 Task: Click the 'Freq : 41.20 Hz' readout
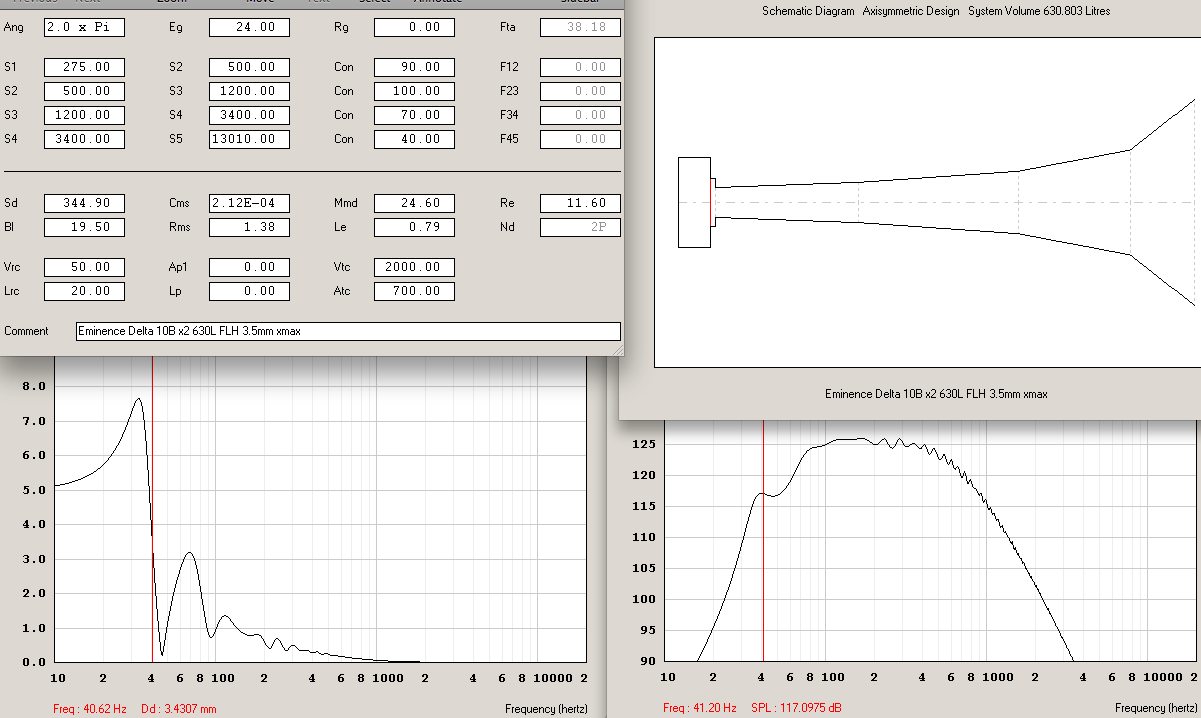(x=700, y=709)
